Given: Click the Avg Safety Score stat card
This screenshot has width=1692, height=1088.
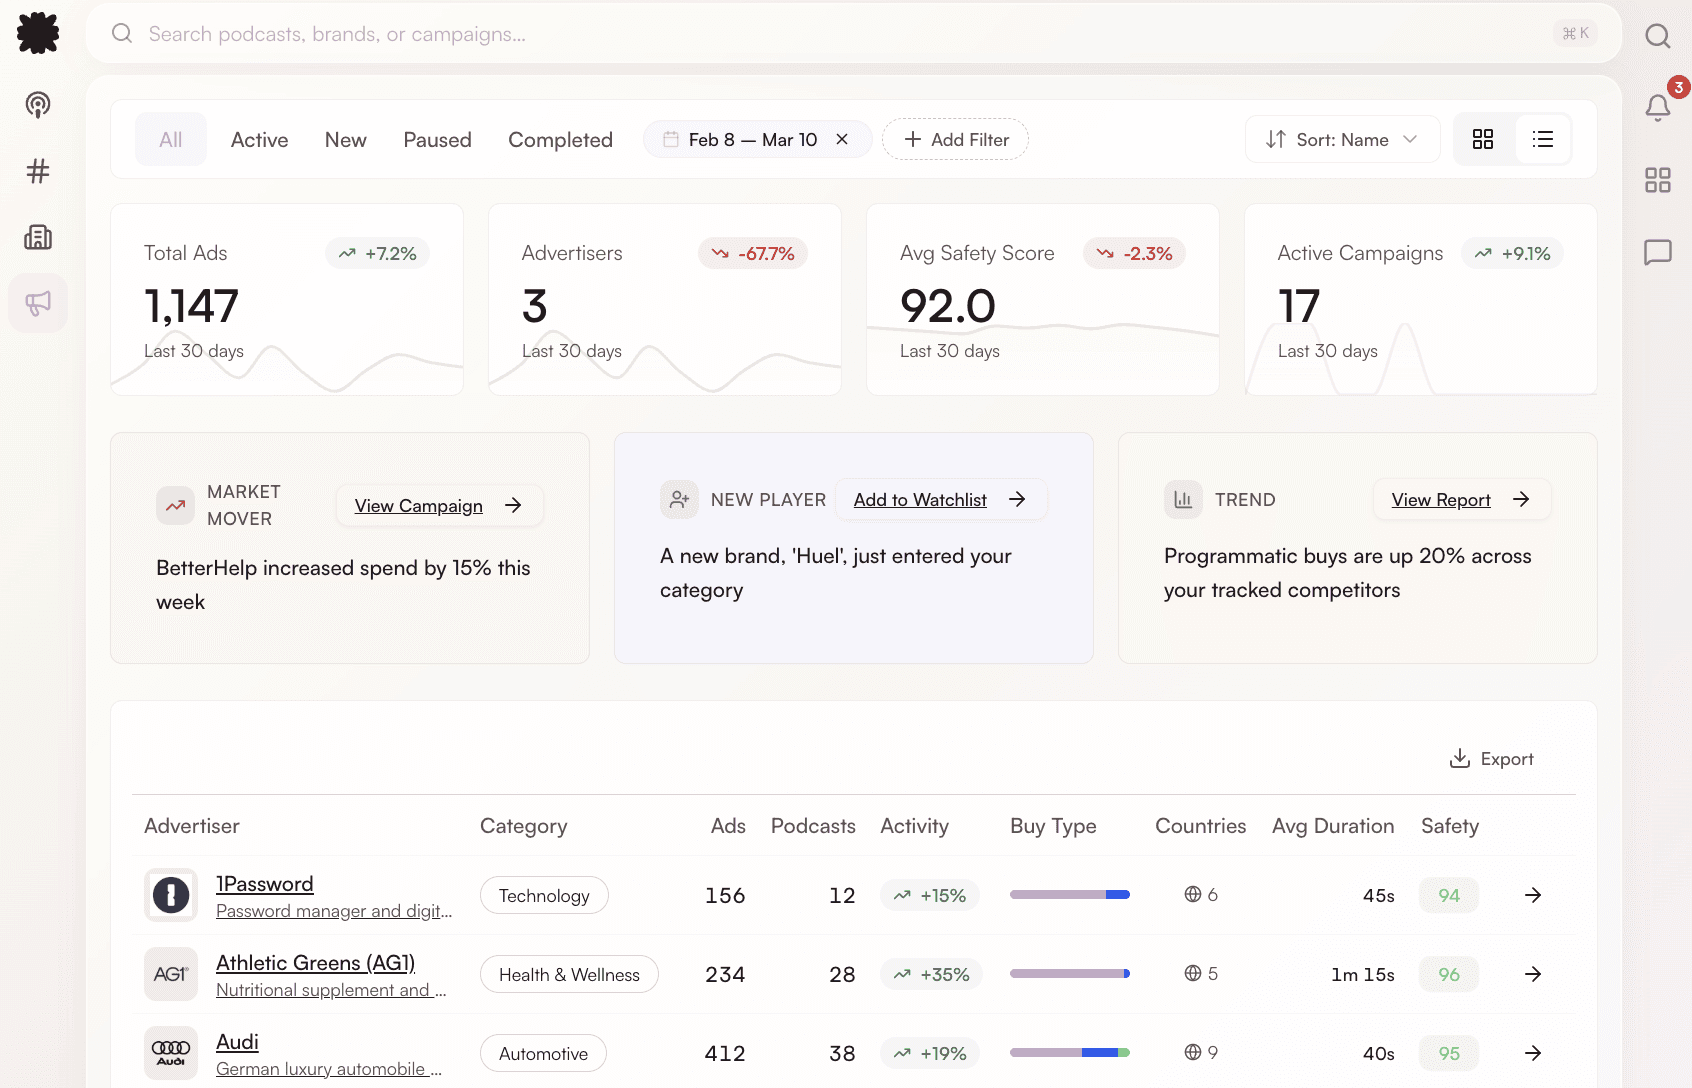Looking at the screenshot, I should (1043, 299).
